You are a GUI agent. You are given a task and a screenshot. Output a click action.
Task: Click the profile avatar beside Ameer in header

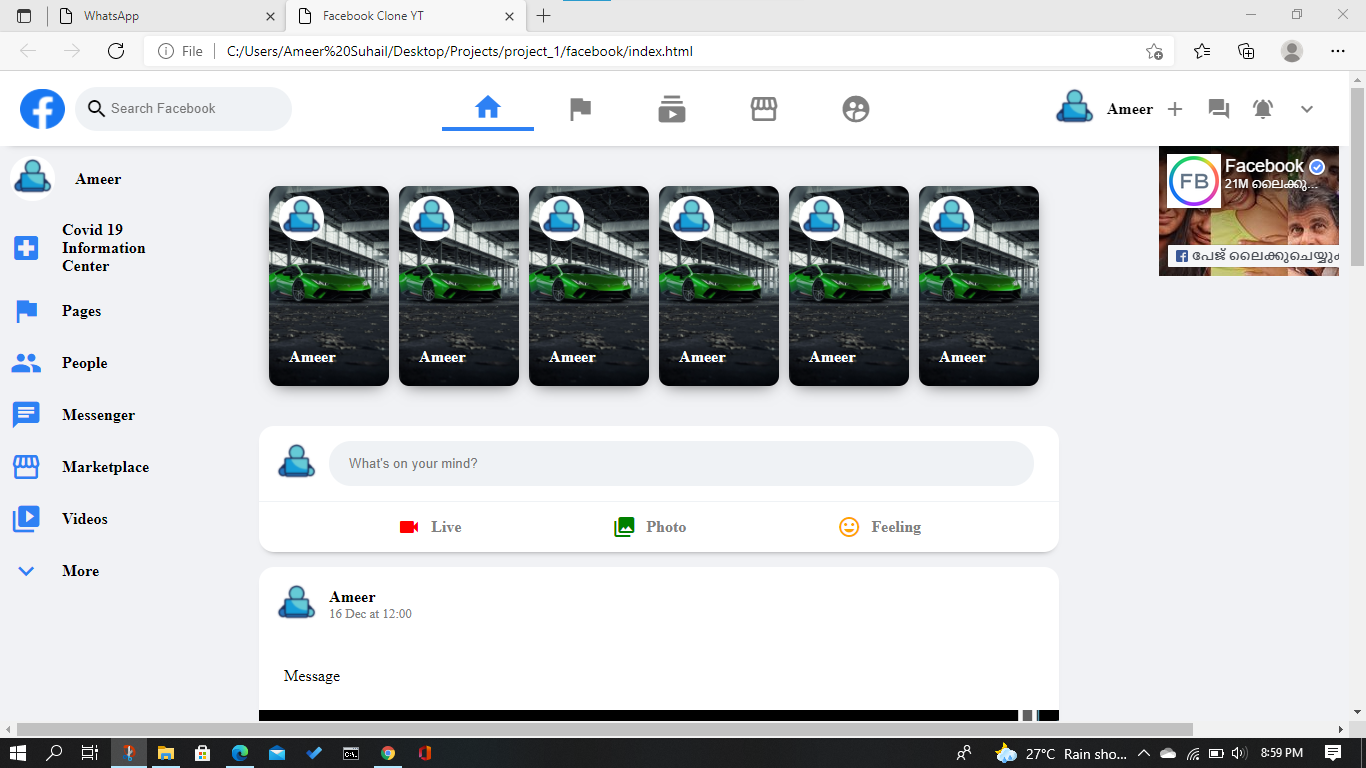coord(1075,107)
